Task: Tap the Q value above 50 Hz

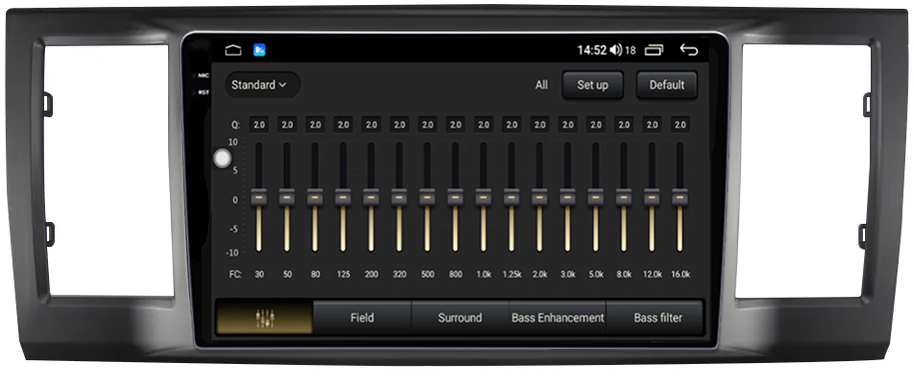Action: tap(287, 125)
